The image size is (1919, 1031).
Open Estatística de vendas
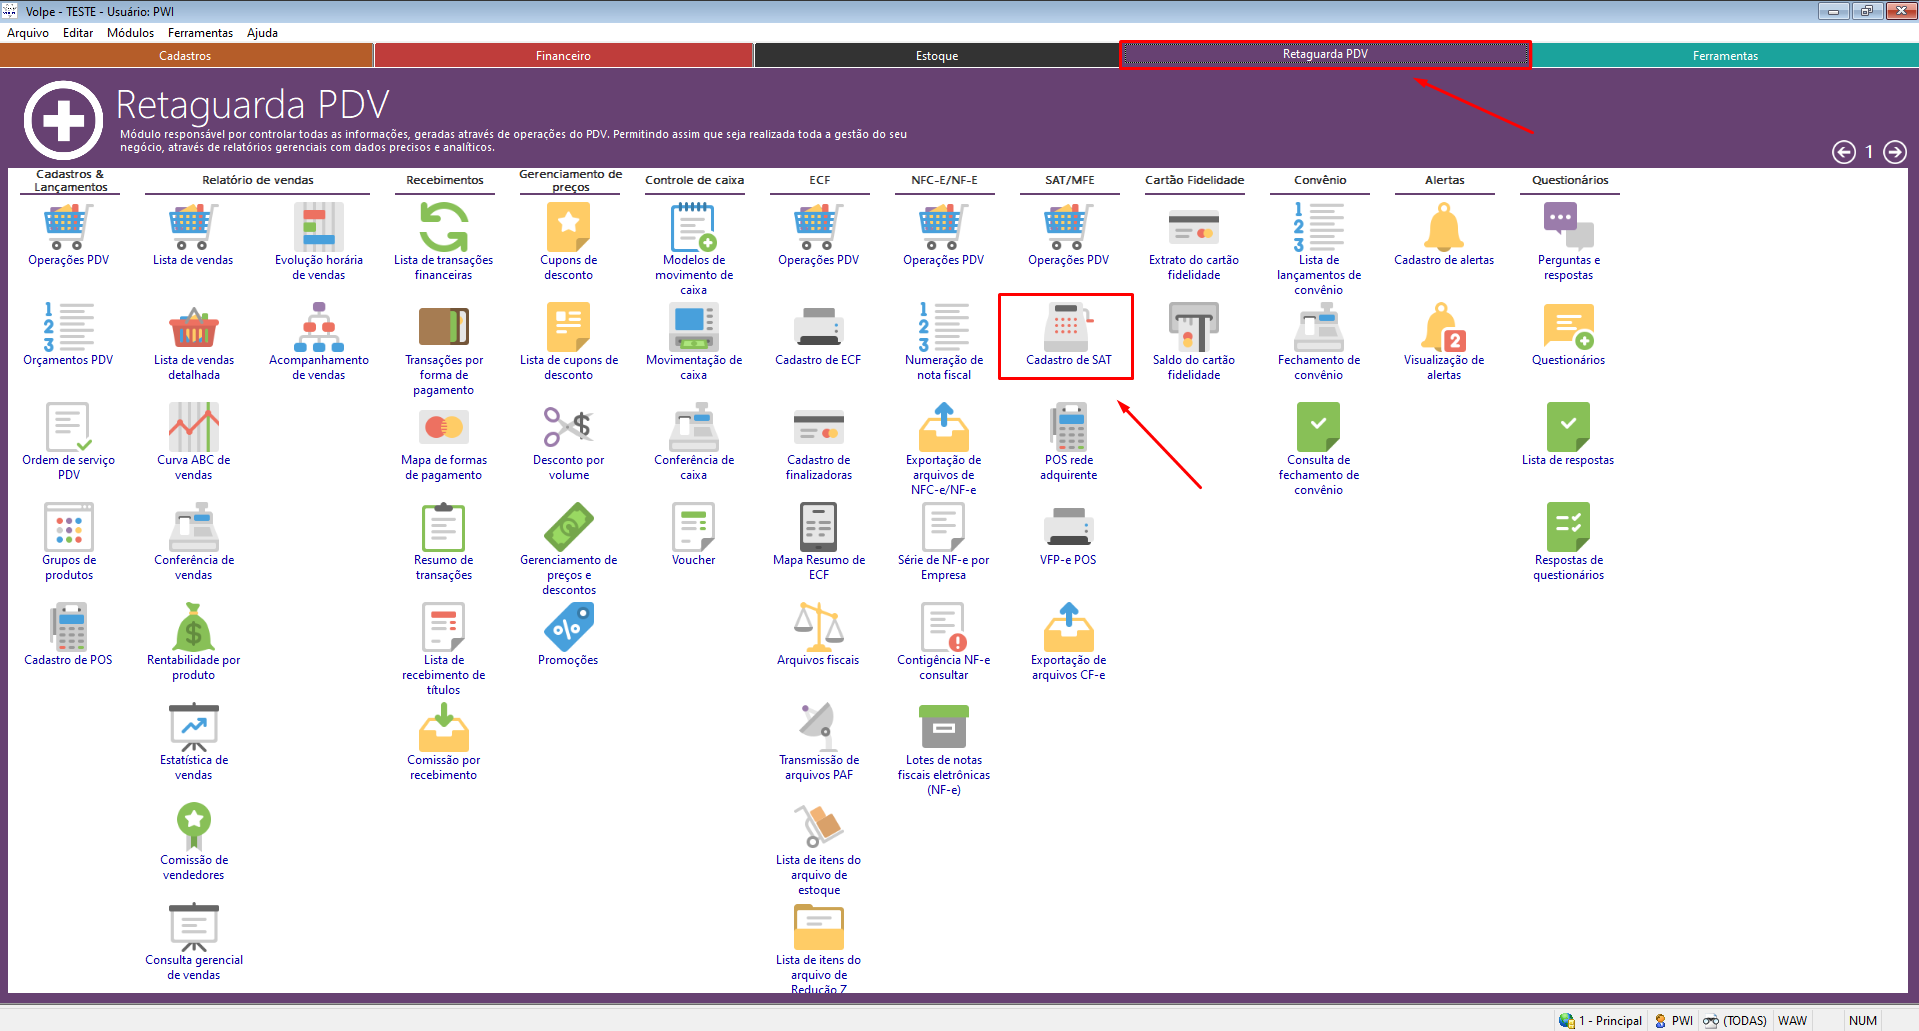click(194, 742)
